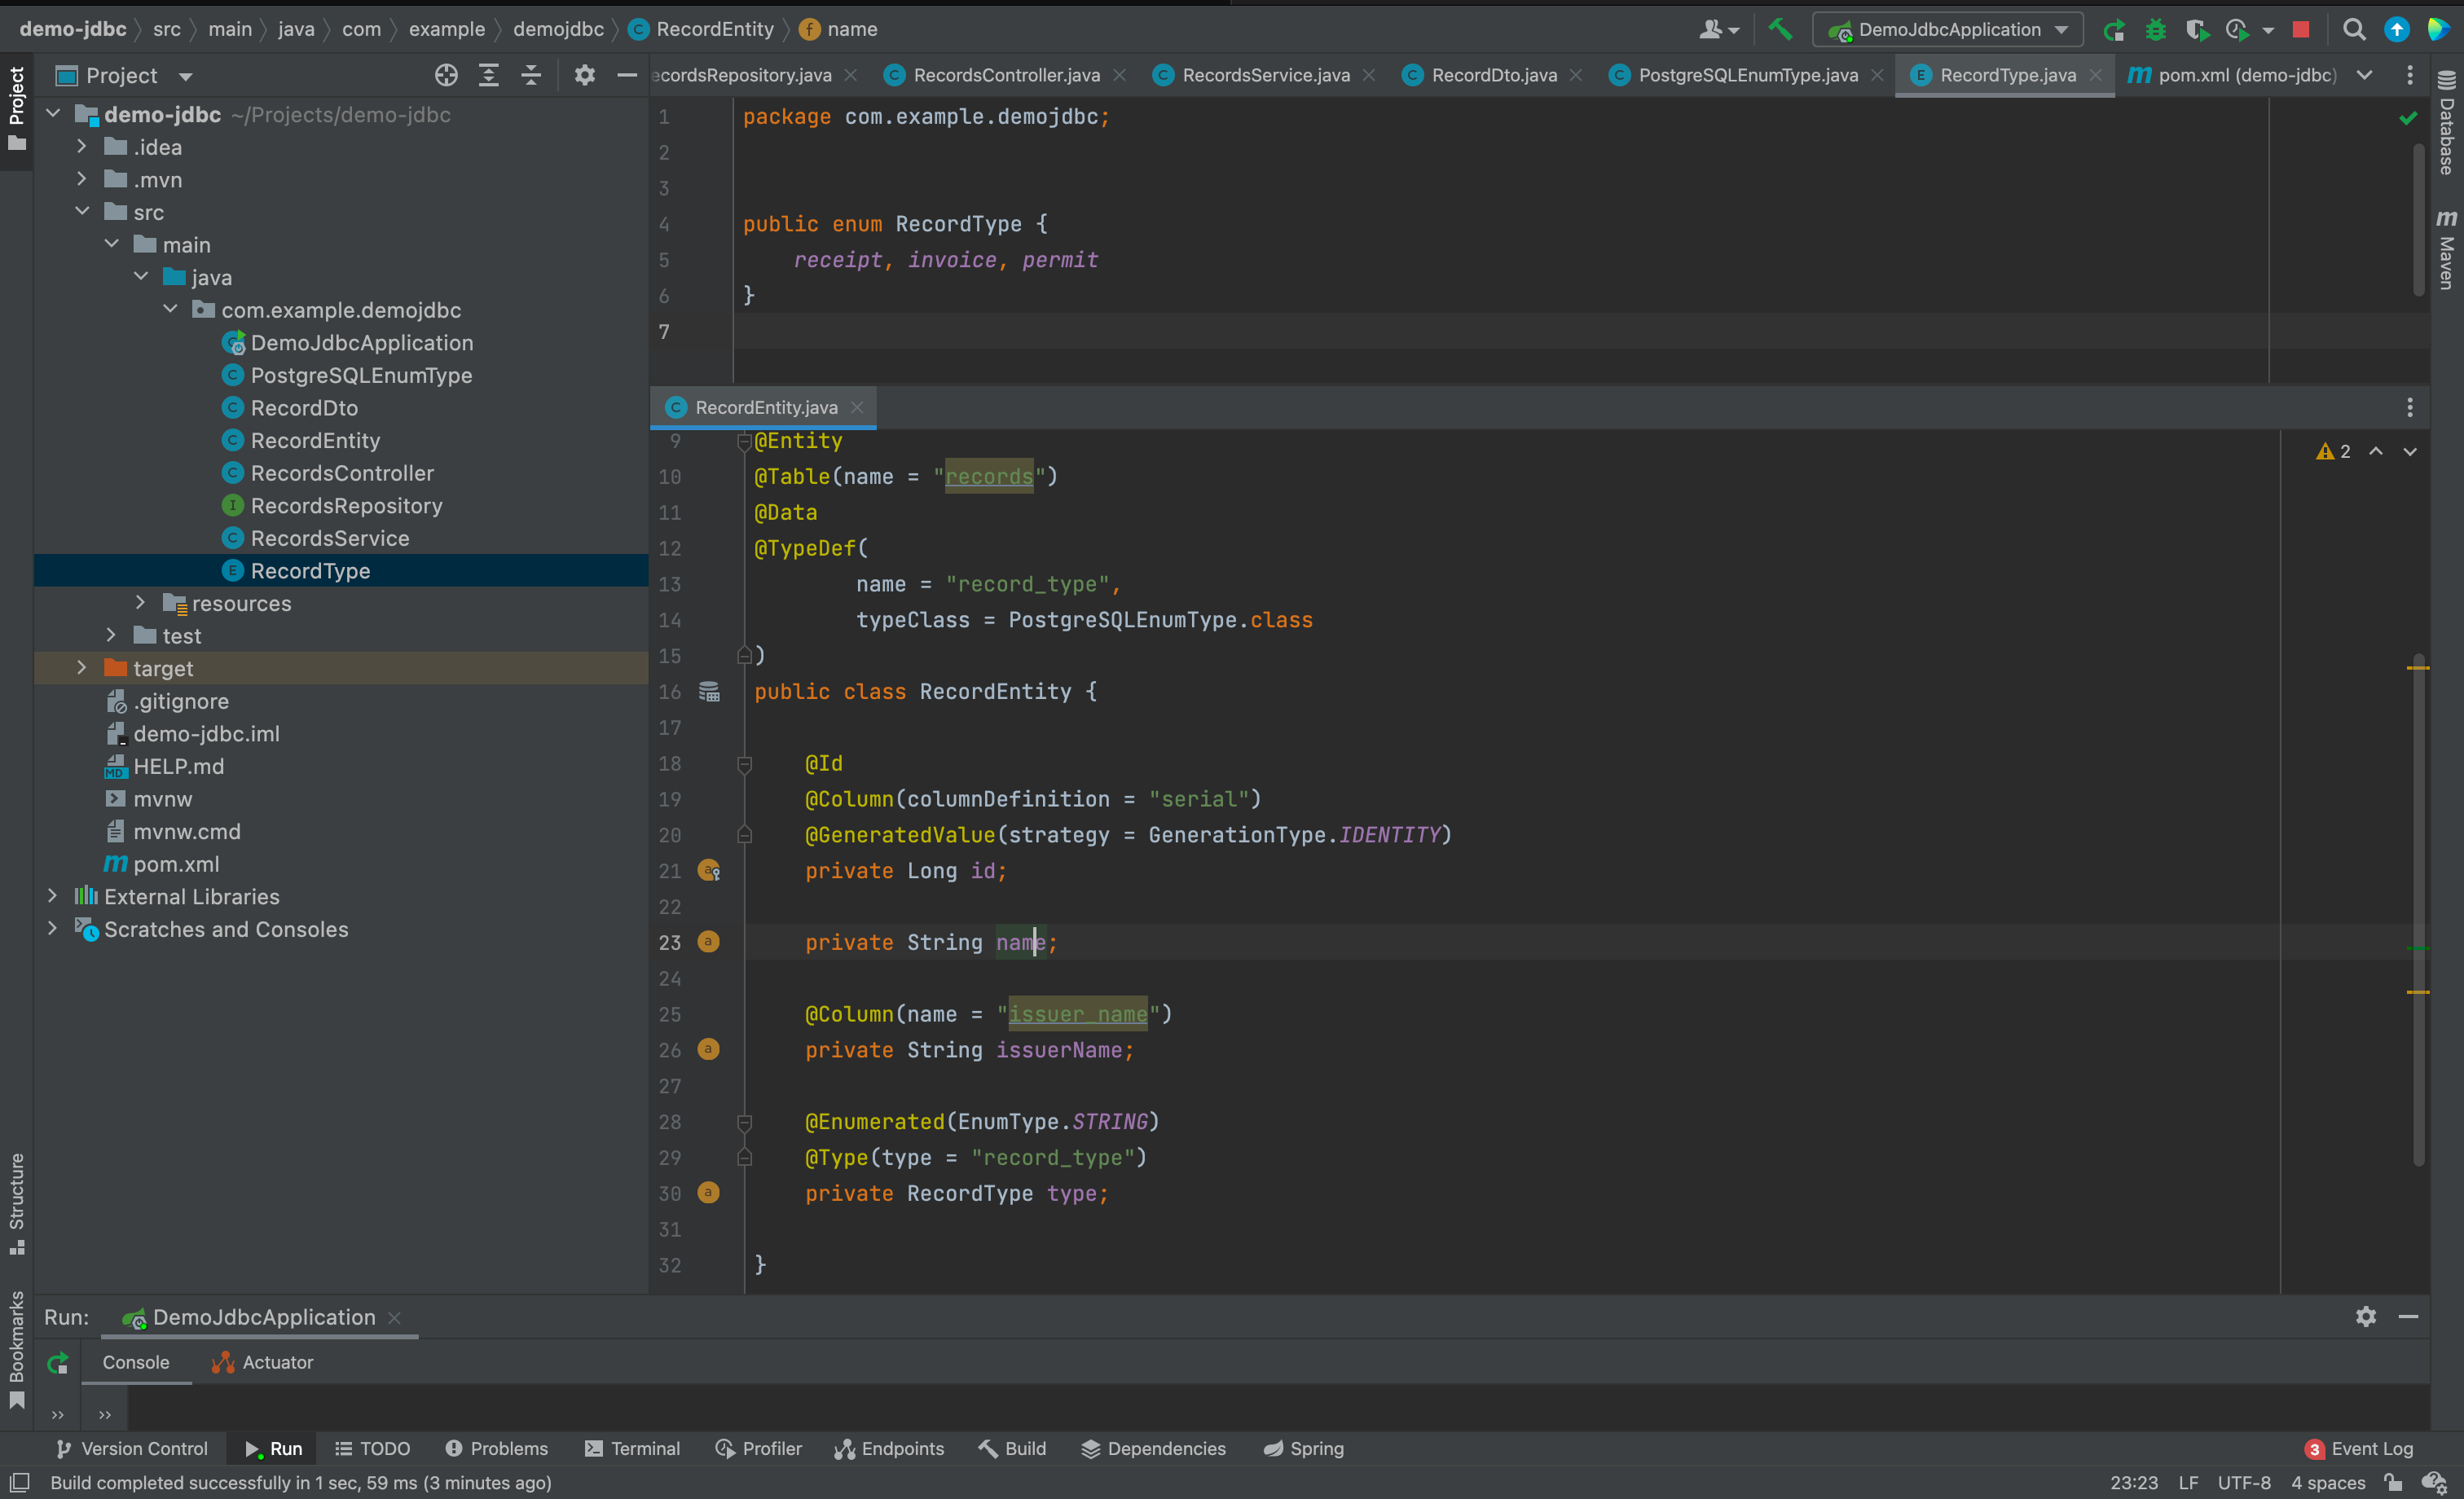Viewport: 2464px width, 1499px height.
Task: Rerun app in Run panel
Action: pos(58,1362)
